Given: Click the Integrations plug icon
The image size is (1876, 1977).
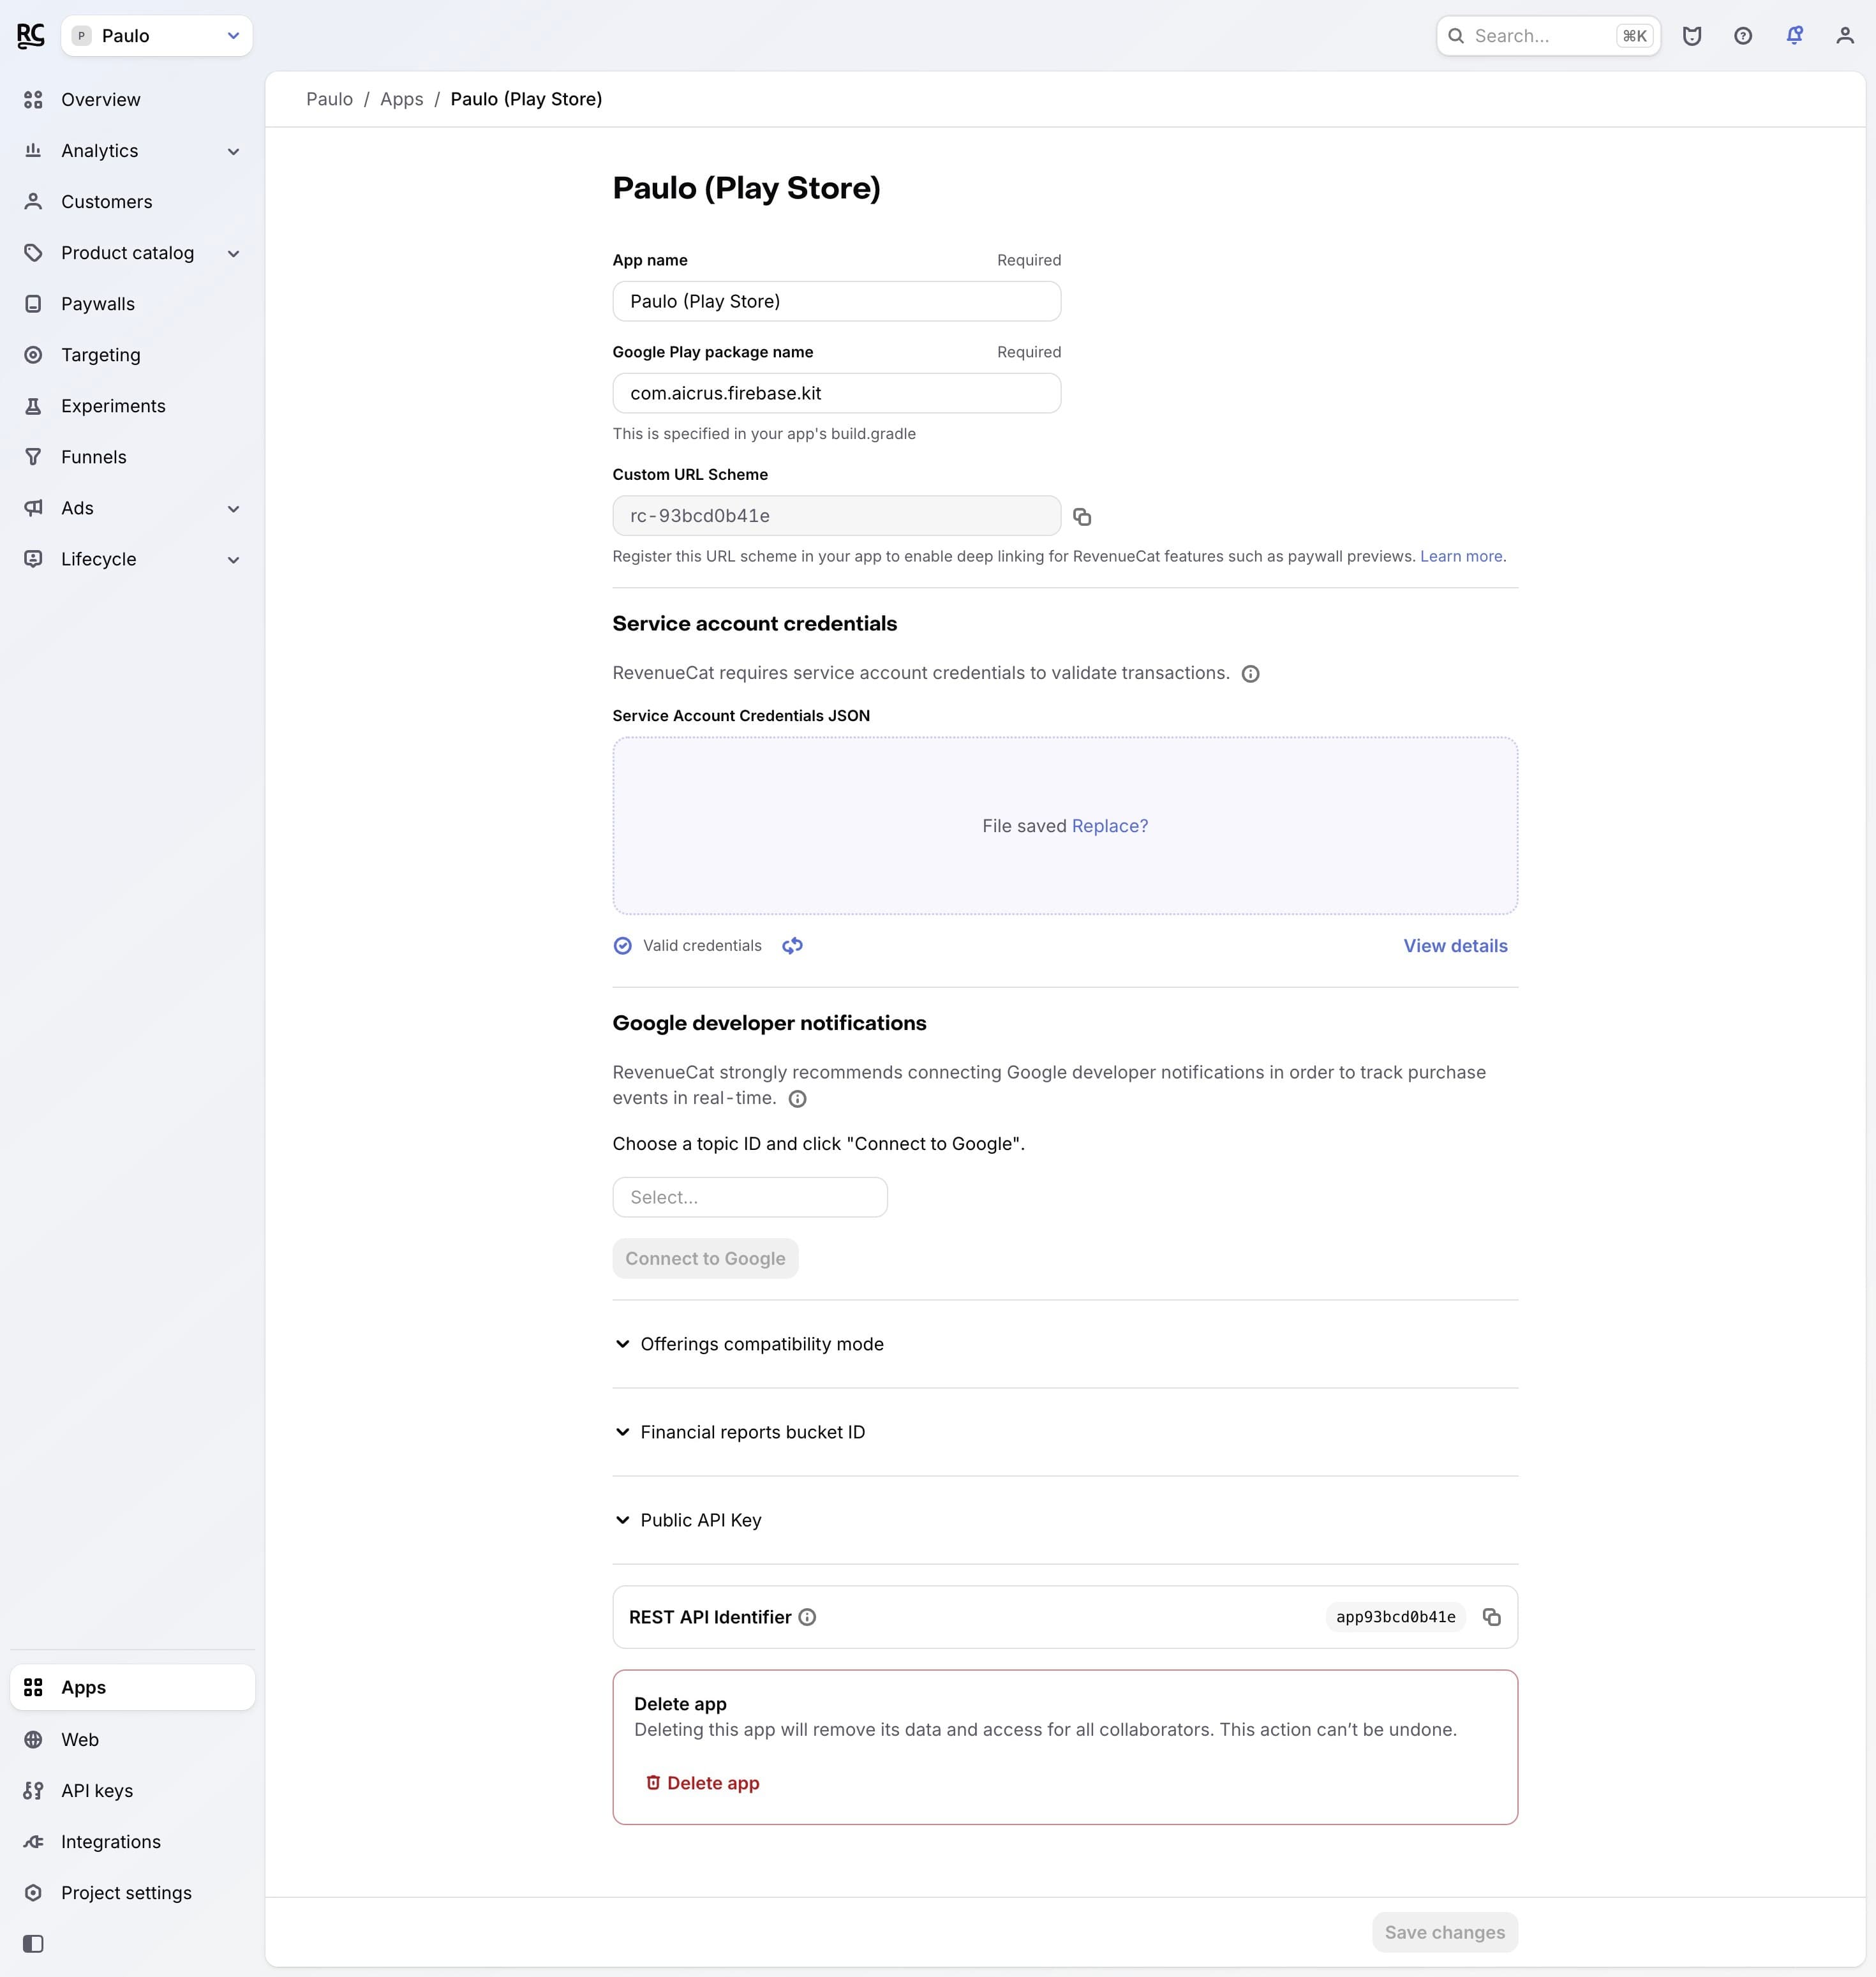Looking at the screenshot, I should [33, 1842].
